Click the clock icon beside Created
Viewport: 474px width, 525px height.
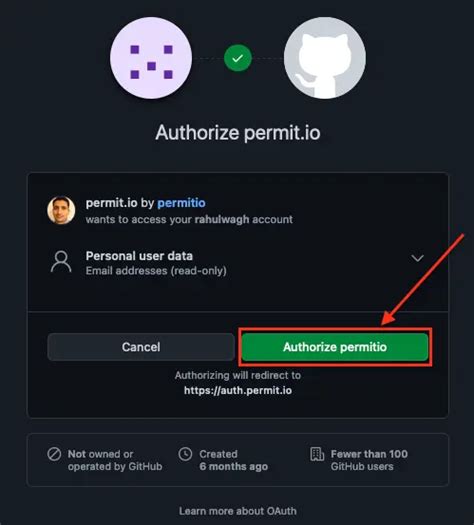click(185, 454)
